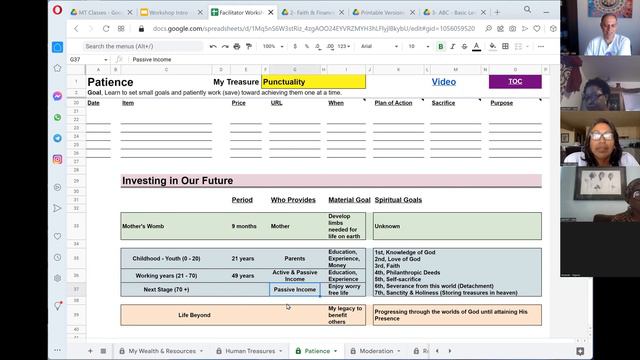The height and width of the screenshot is (360, 640).
Task: Switch to the Printable Version browser tab
Action: click(x=383, y=13)
